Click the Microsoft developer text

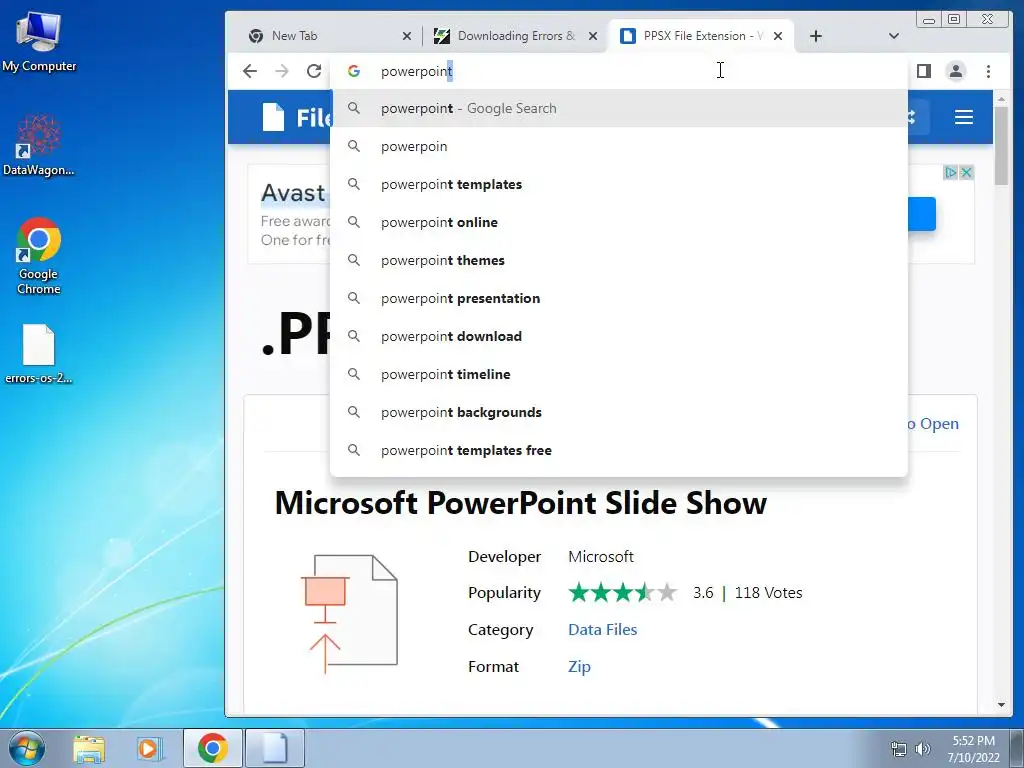(601, 556)
